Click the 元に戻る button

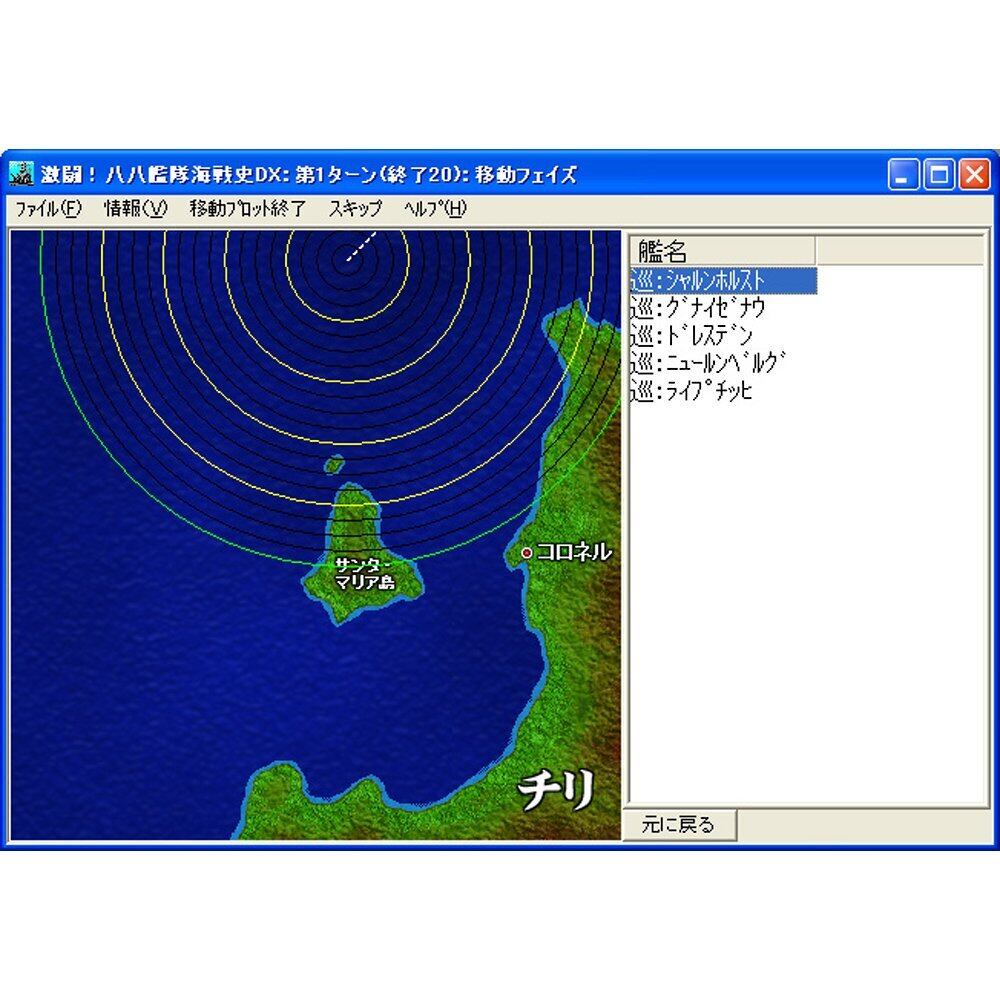tap(679, 825)
